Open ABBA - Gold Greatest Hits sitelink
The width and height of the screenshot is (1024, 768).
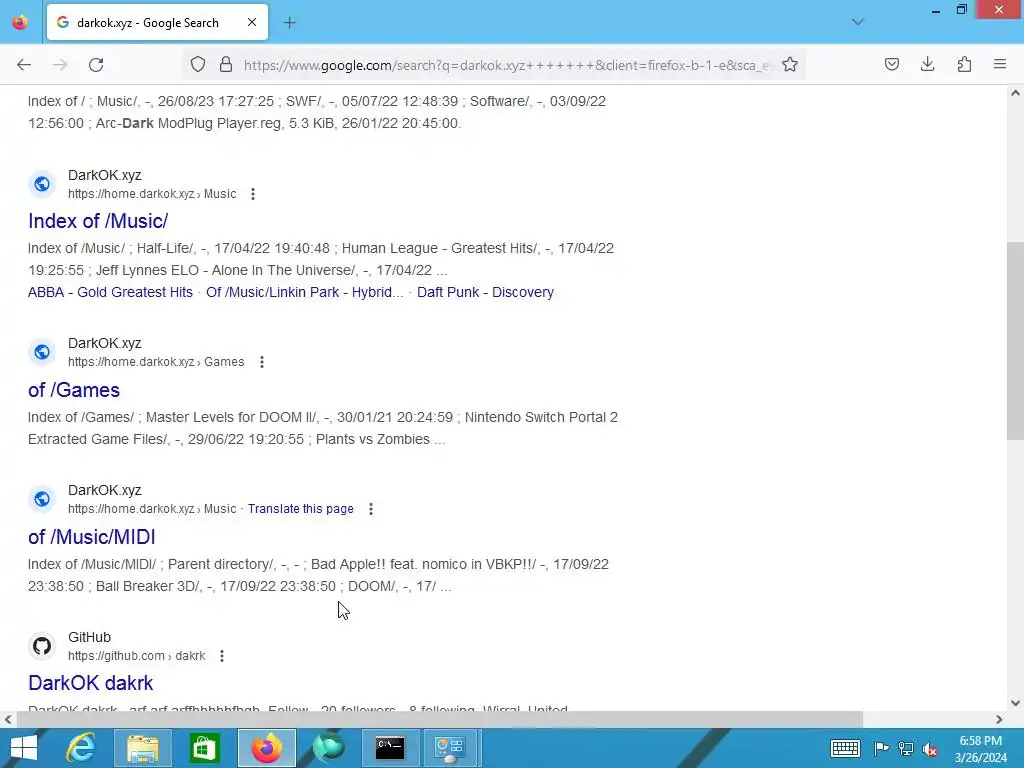110,292
